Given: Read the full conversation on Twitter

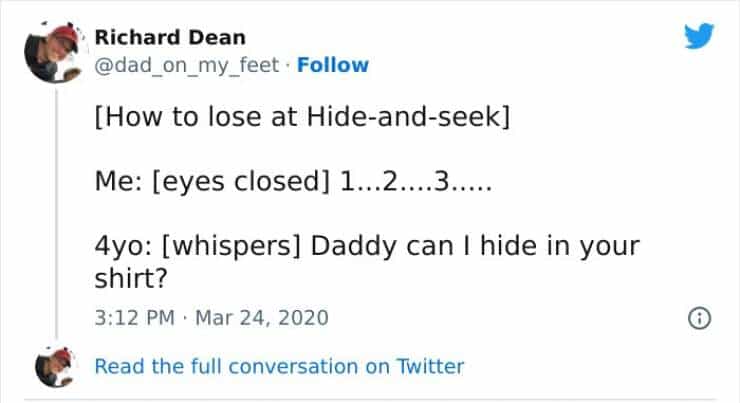Looking at the screenshot, I should tap(279, 366).
